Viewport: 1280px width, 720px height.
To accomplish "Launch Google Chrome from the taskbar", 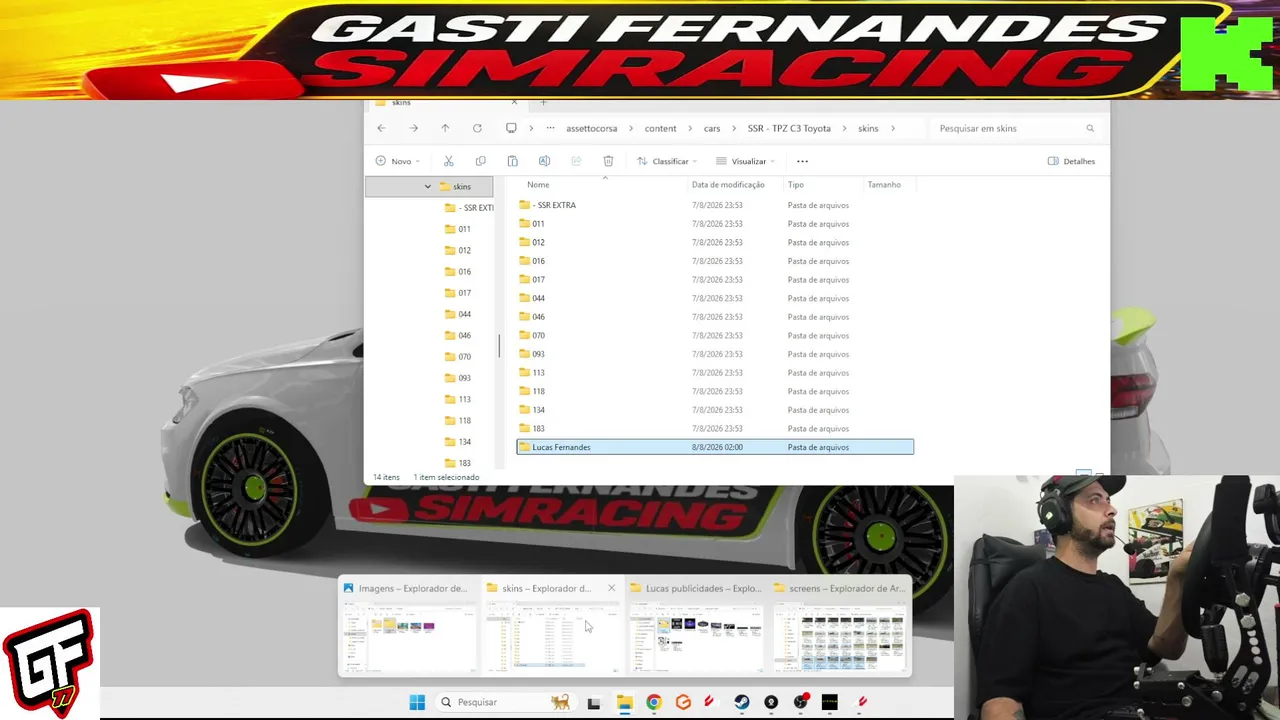I will pyautogui.click(x=654, y=702).
